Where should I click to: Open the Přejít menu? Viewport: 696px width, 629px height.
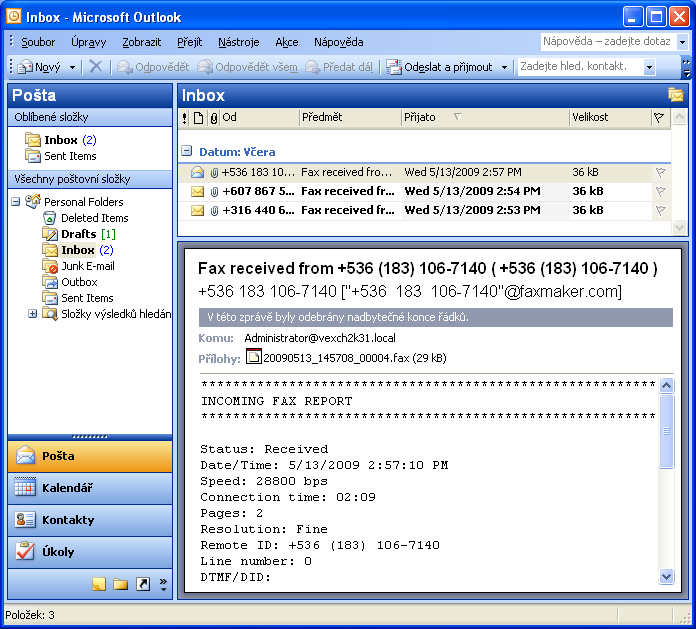coord(190,42)
